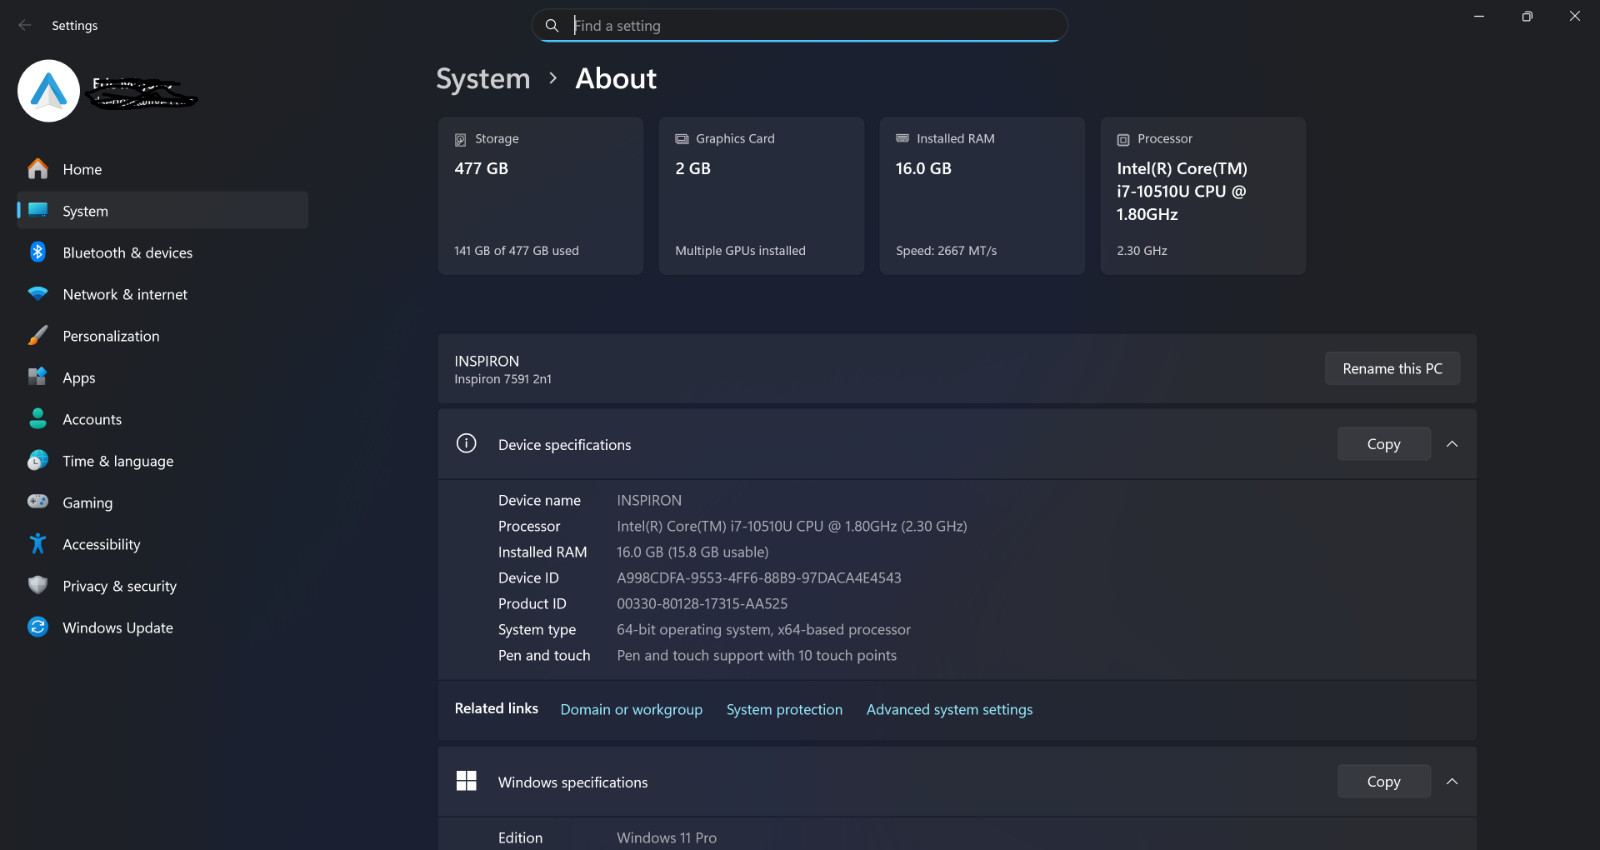Click the Processor value in device specifications
1600x850 pixels.
point(792,526)
